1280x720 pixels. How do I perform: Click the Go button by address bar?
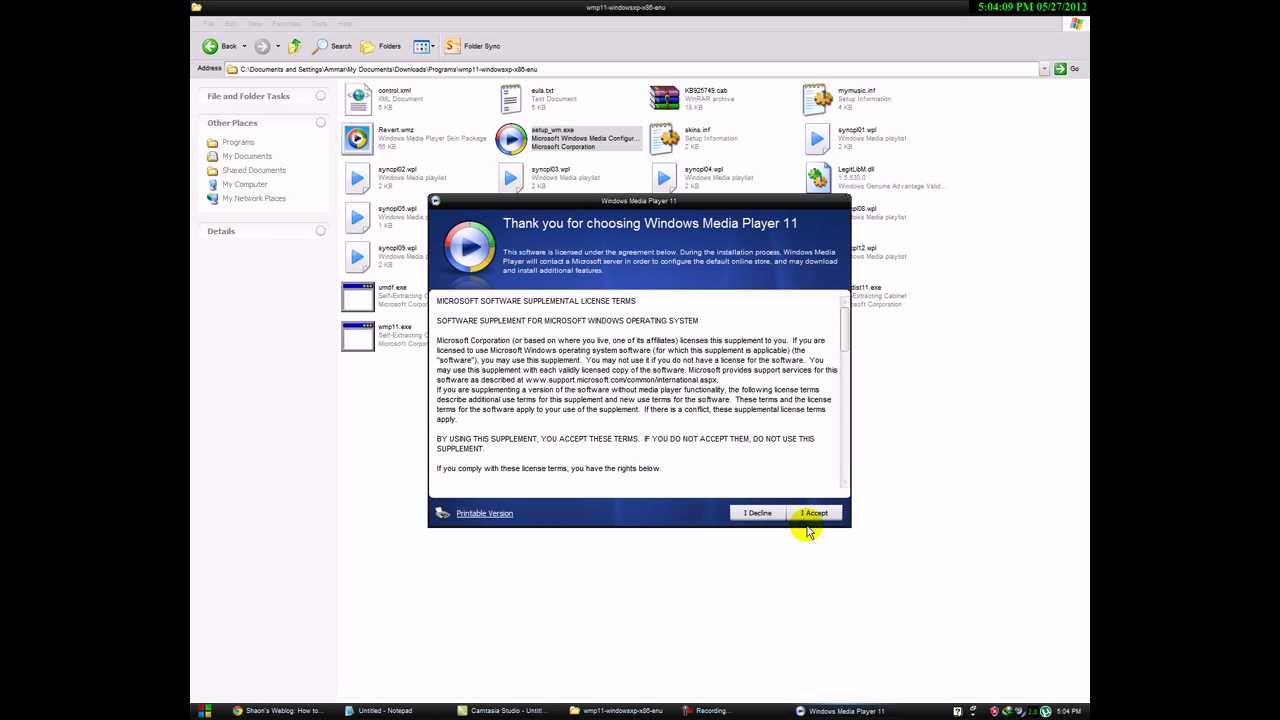[x=1067, y=69]
